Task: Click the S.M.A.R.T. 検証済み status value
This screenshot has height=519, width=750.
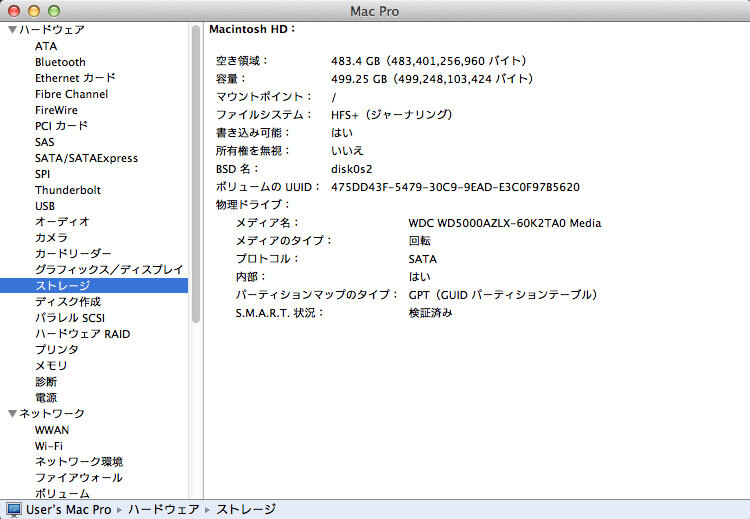Action: (430, 313)
